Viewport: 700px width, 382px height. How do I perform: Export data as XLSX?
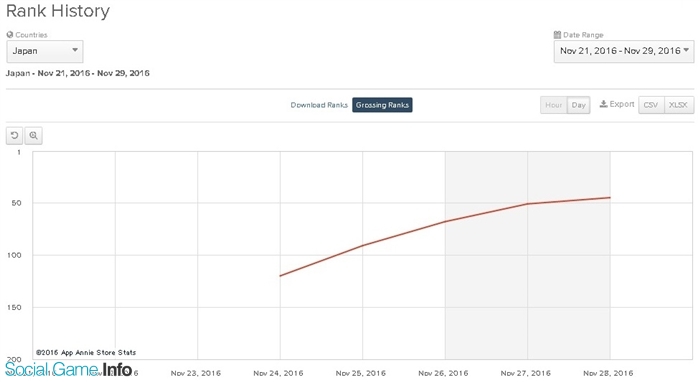679,105
